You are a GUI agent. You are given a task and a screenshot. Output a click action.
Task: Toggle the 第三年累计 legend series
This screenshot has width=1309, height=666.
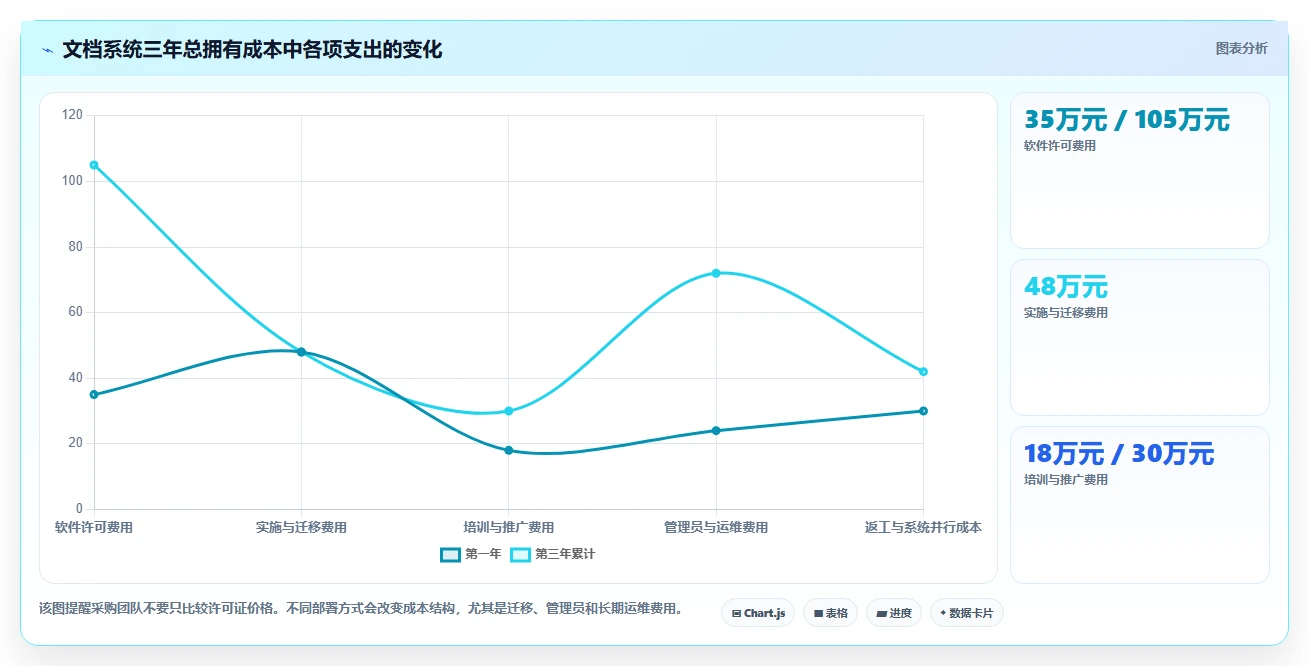(553, 554)
